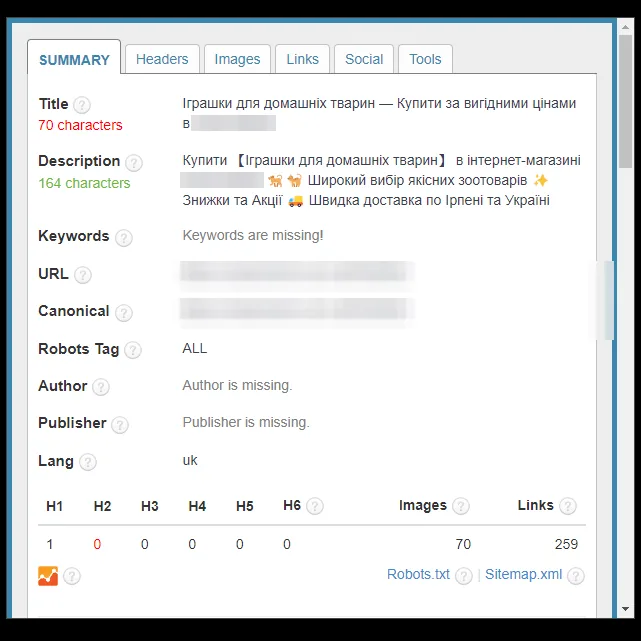The image size is (641, 641).
Task: Show help for Images count column
Action: (x=461, y=506)
